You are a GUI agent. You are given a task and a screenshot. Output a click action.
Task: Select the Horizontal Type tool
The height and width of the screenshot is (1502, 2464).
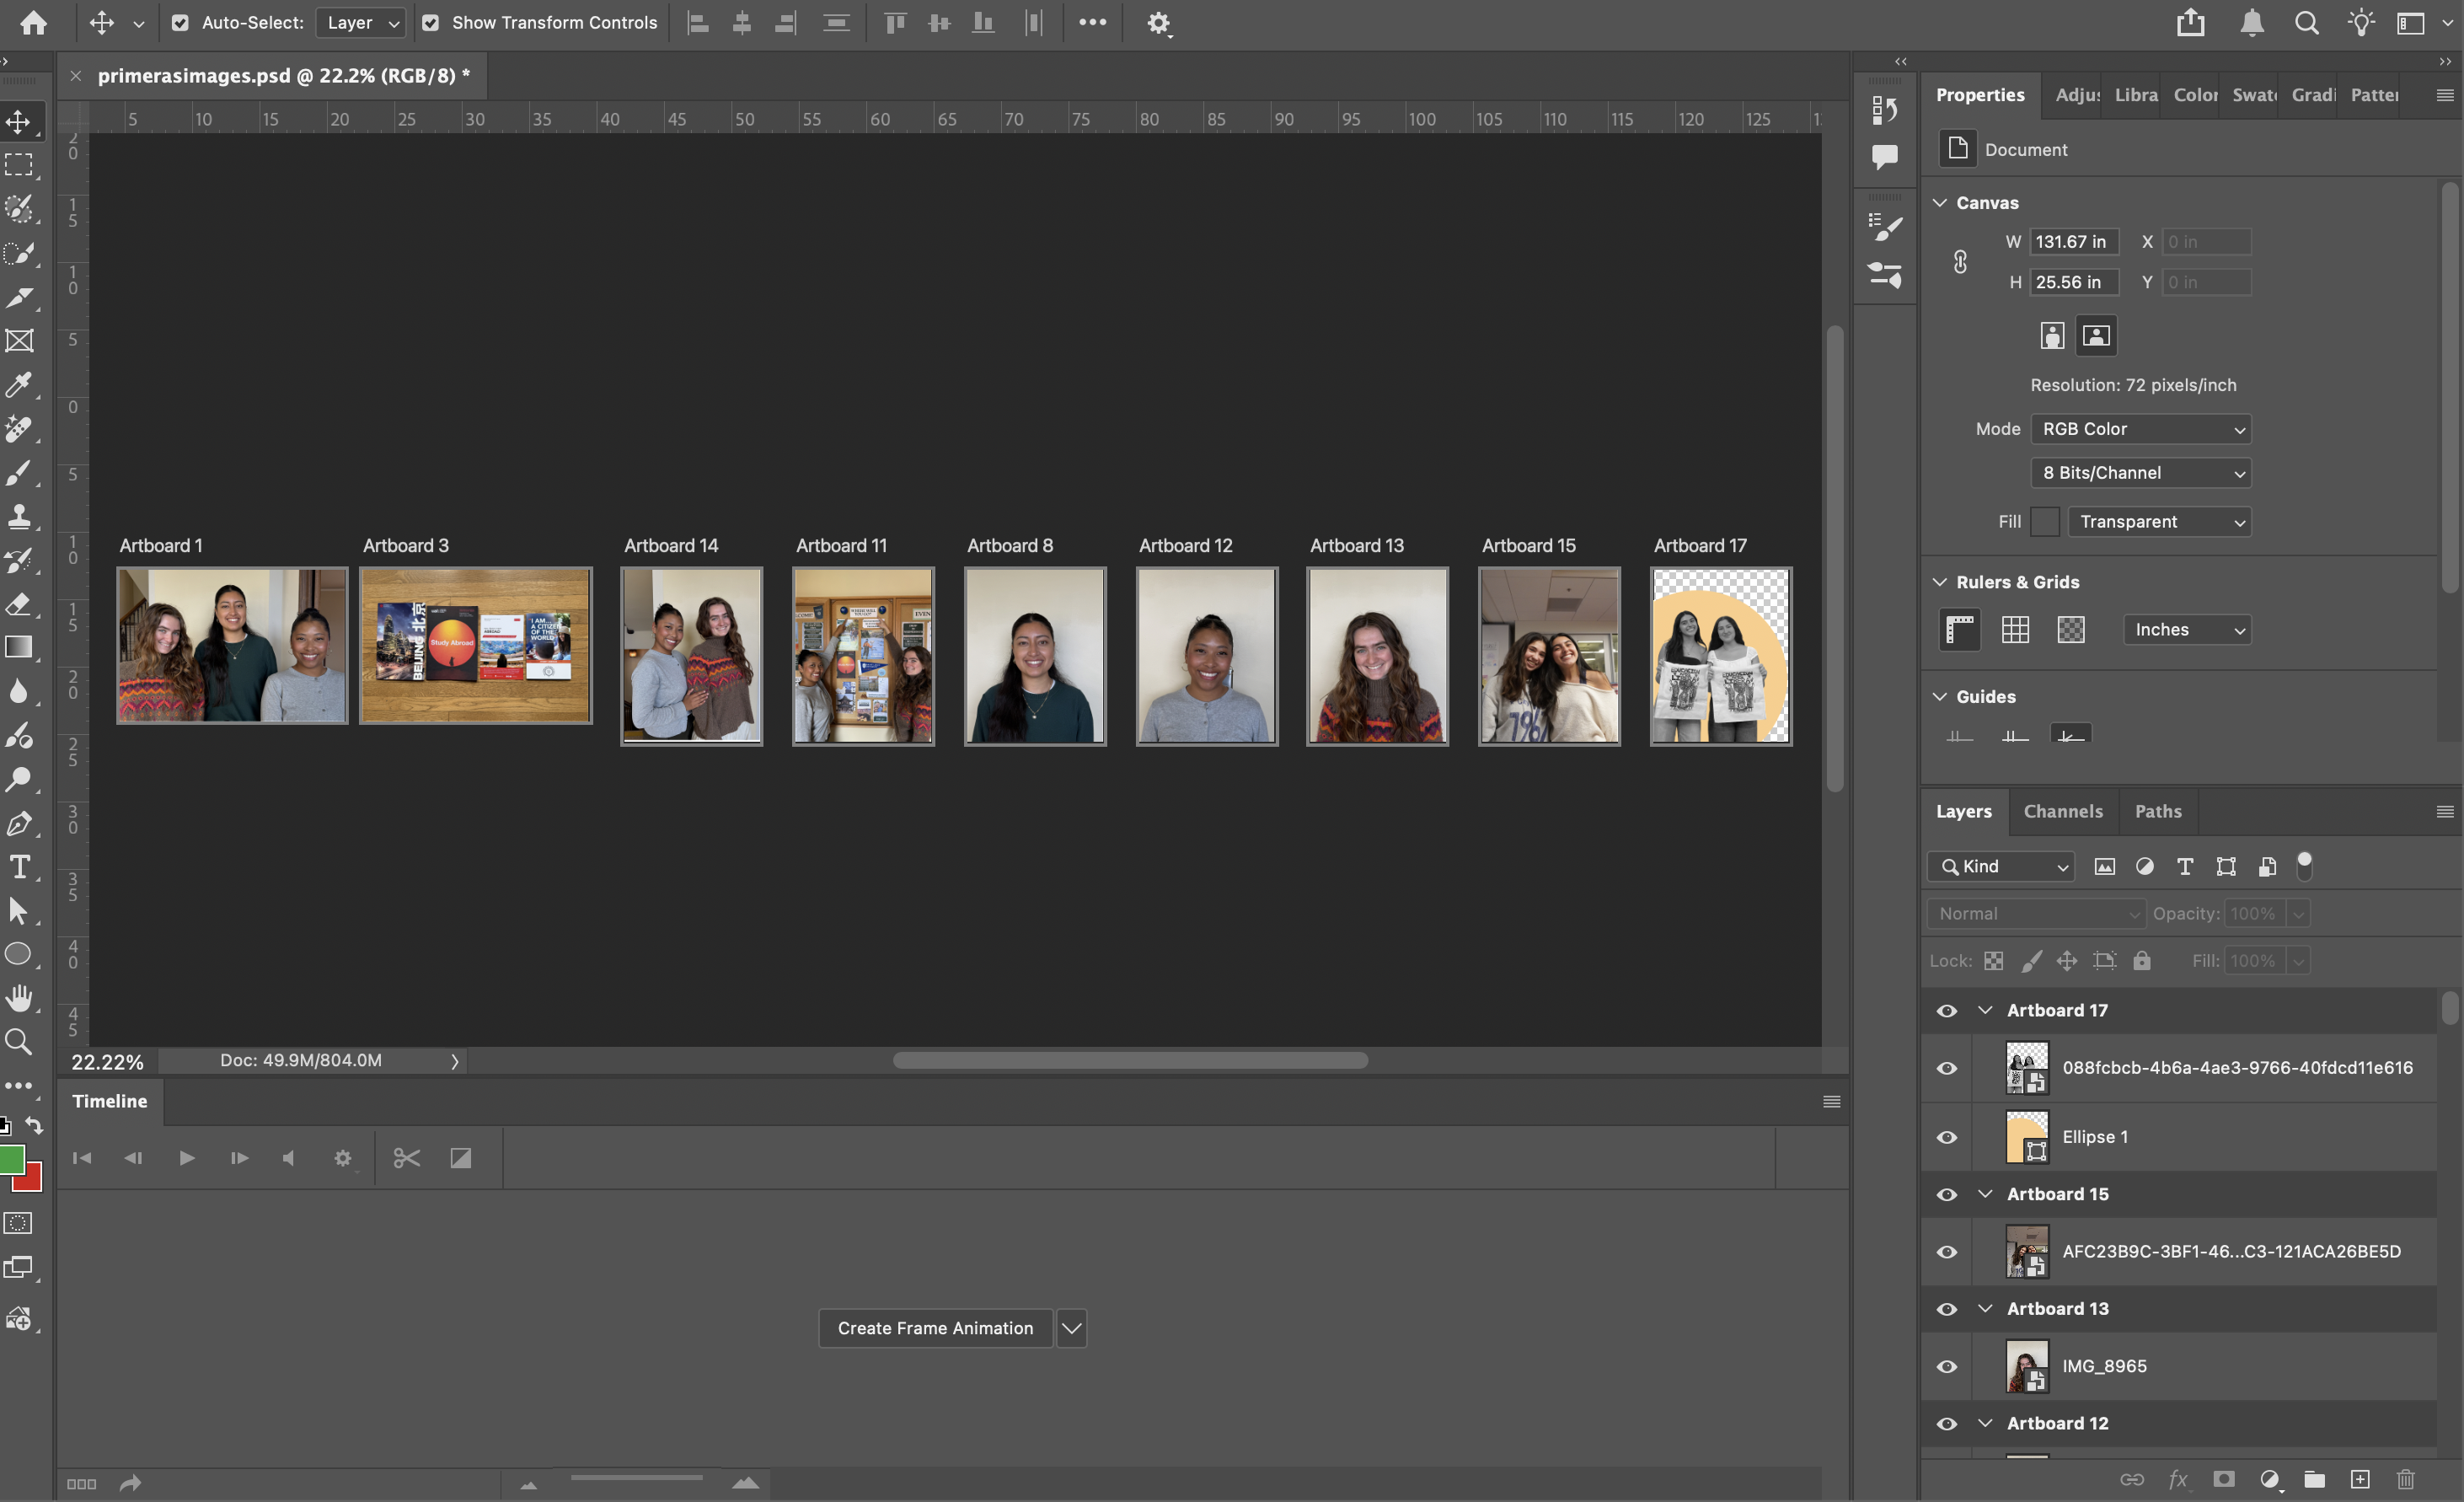pos(19,867)
